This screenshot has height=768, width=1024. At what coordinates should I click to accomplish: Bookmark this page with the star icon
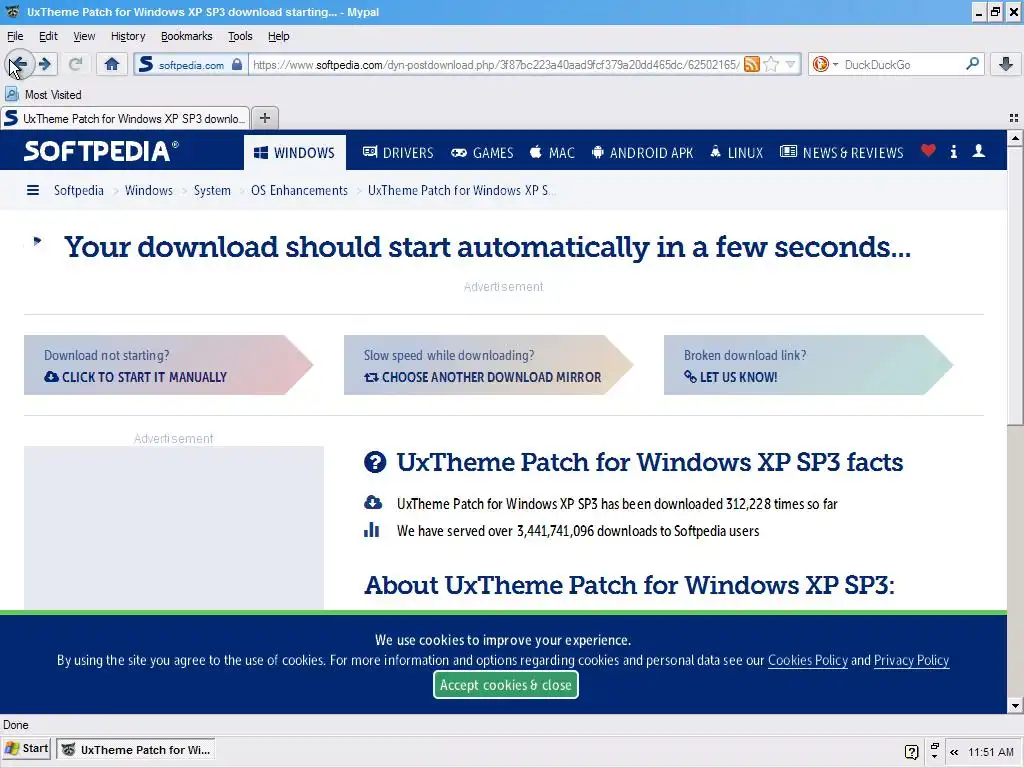pyautogui.click(x=771, y=64)
